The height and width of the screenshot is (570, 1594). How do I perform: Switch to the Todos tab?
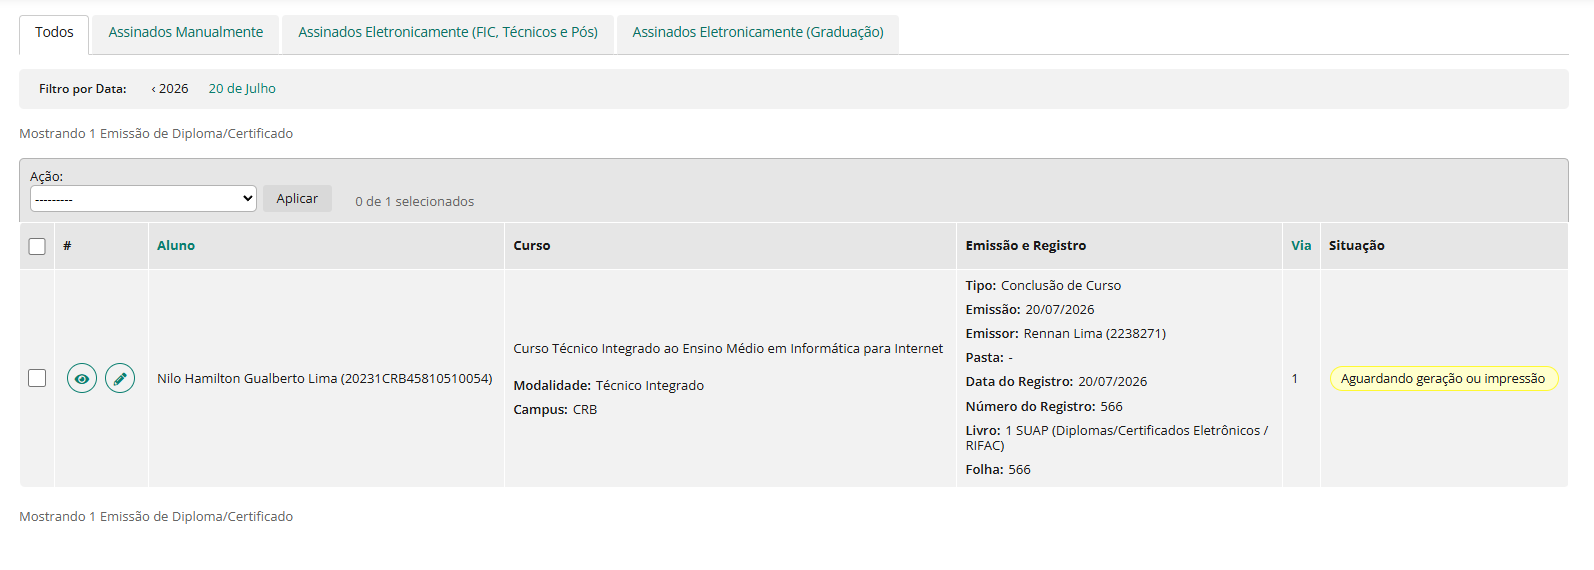pyautogui.click(x=54, y=33)
